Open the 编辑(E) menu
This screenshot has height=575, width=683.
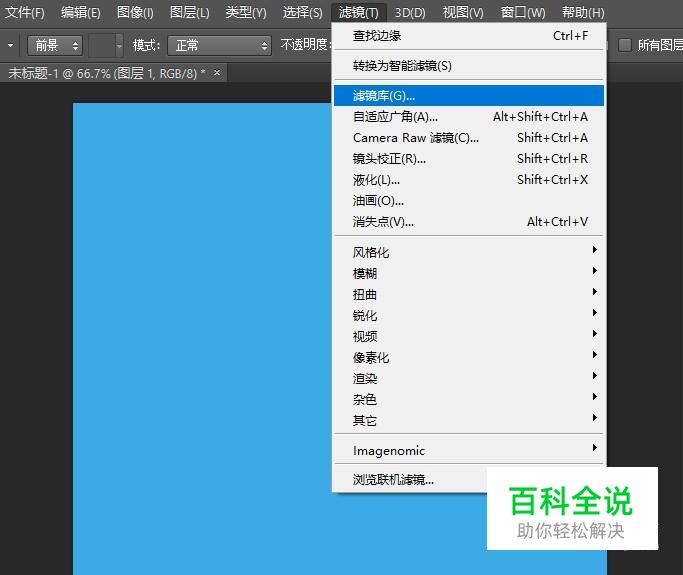(81, 12)
